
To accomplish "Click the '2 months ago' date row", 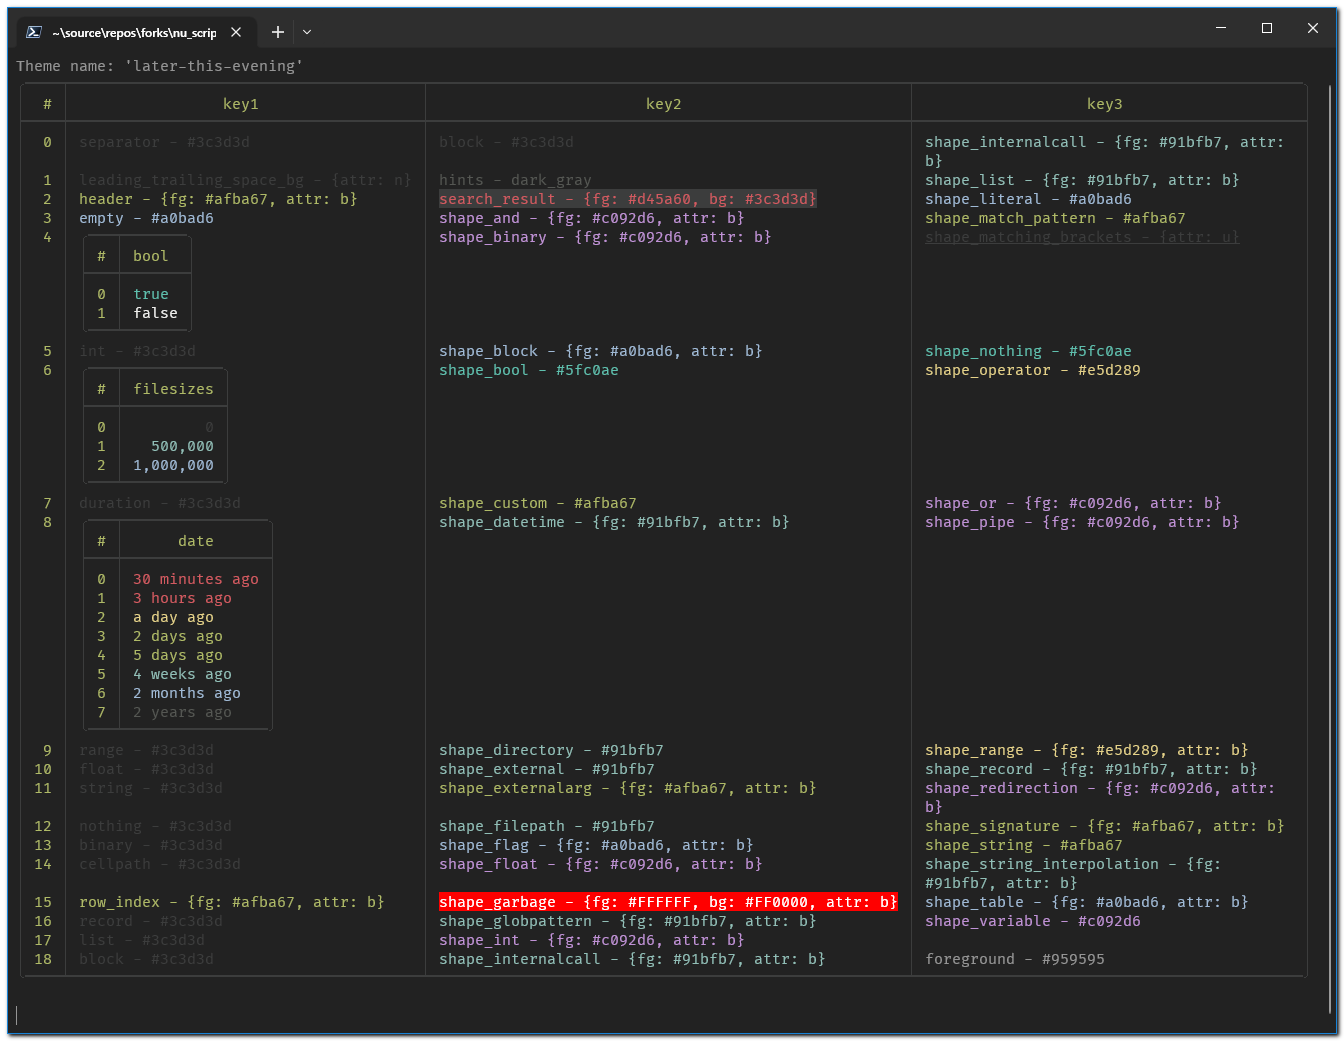I will click(187, 693).
